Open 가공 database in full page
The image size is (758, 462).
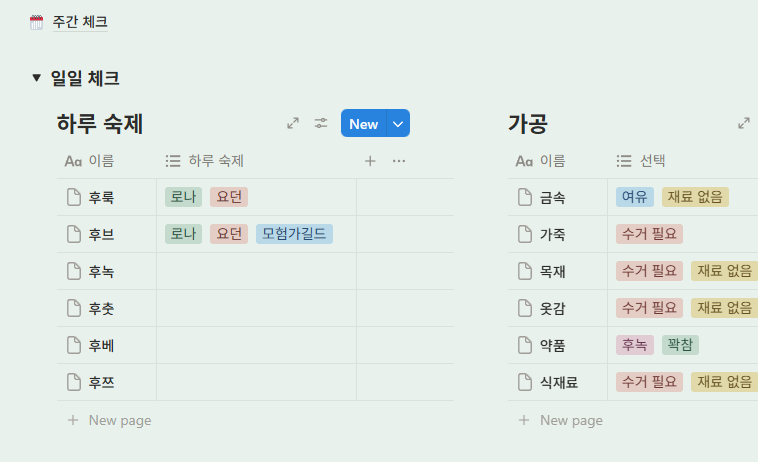coord(744,123)
